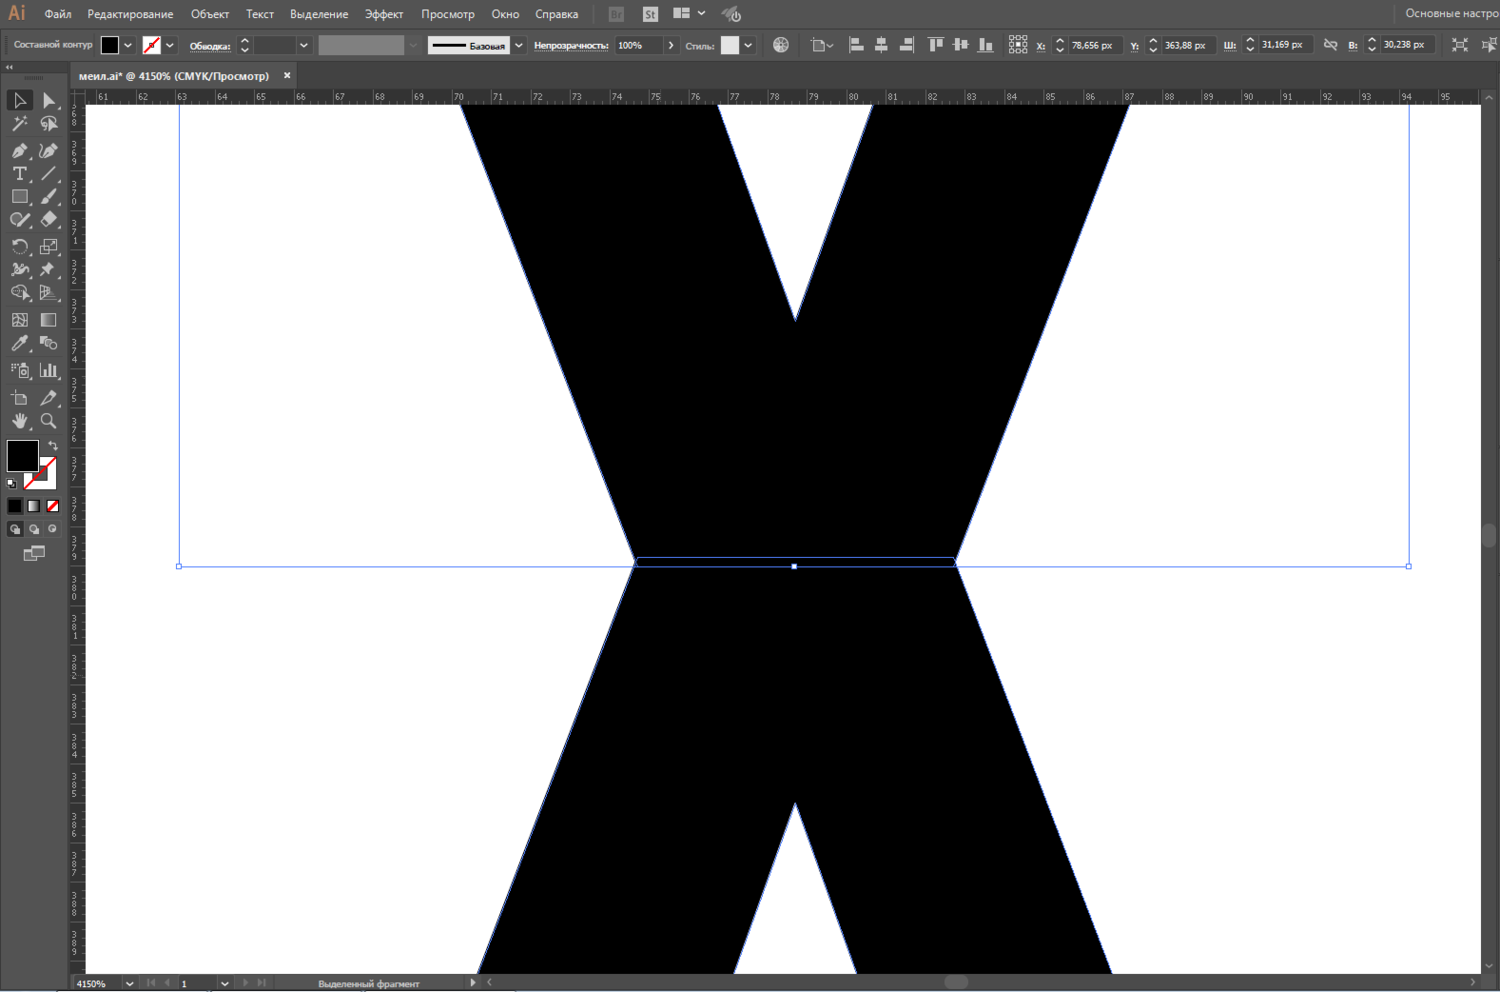This screenshot has height=992, width=1500.
Task: Toggle constrain width and height proportions
Action: point(1330,45)
